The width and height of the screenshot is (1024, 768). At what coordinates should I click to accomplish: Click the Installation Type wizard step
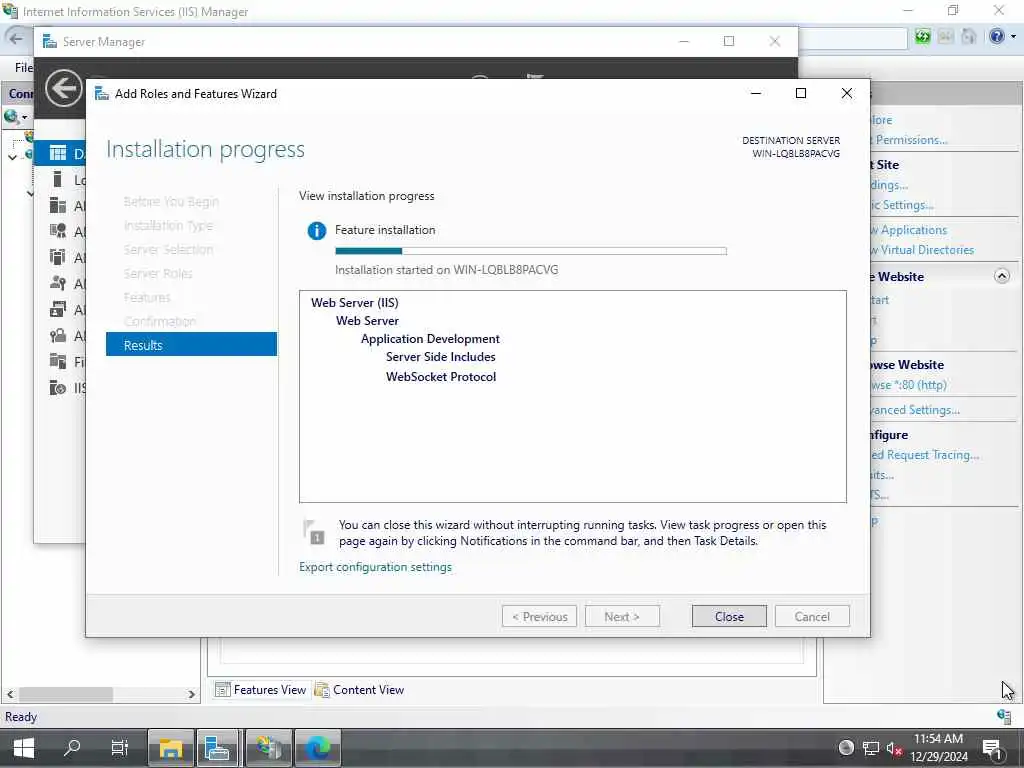point(168,226)
